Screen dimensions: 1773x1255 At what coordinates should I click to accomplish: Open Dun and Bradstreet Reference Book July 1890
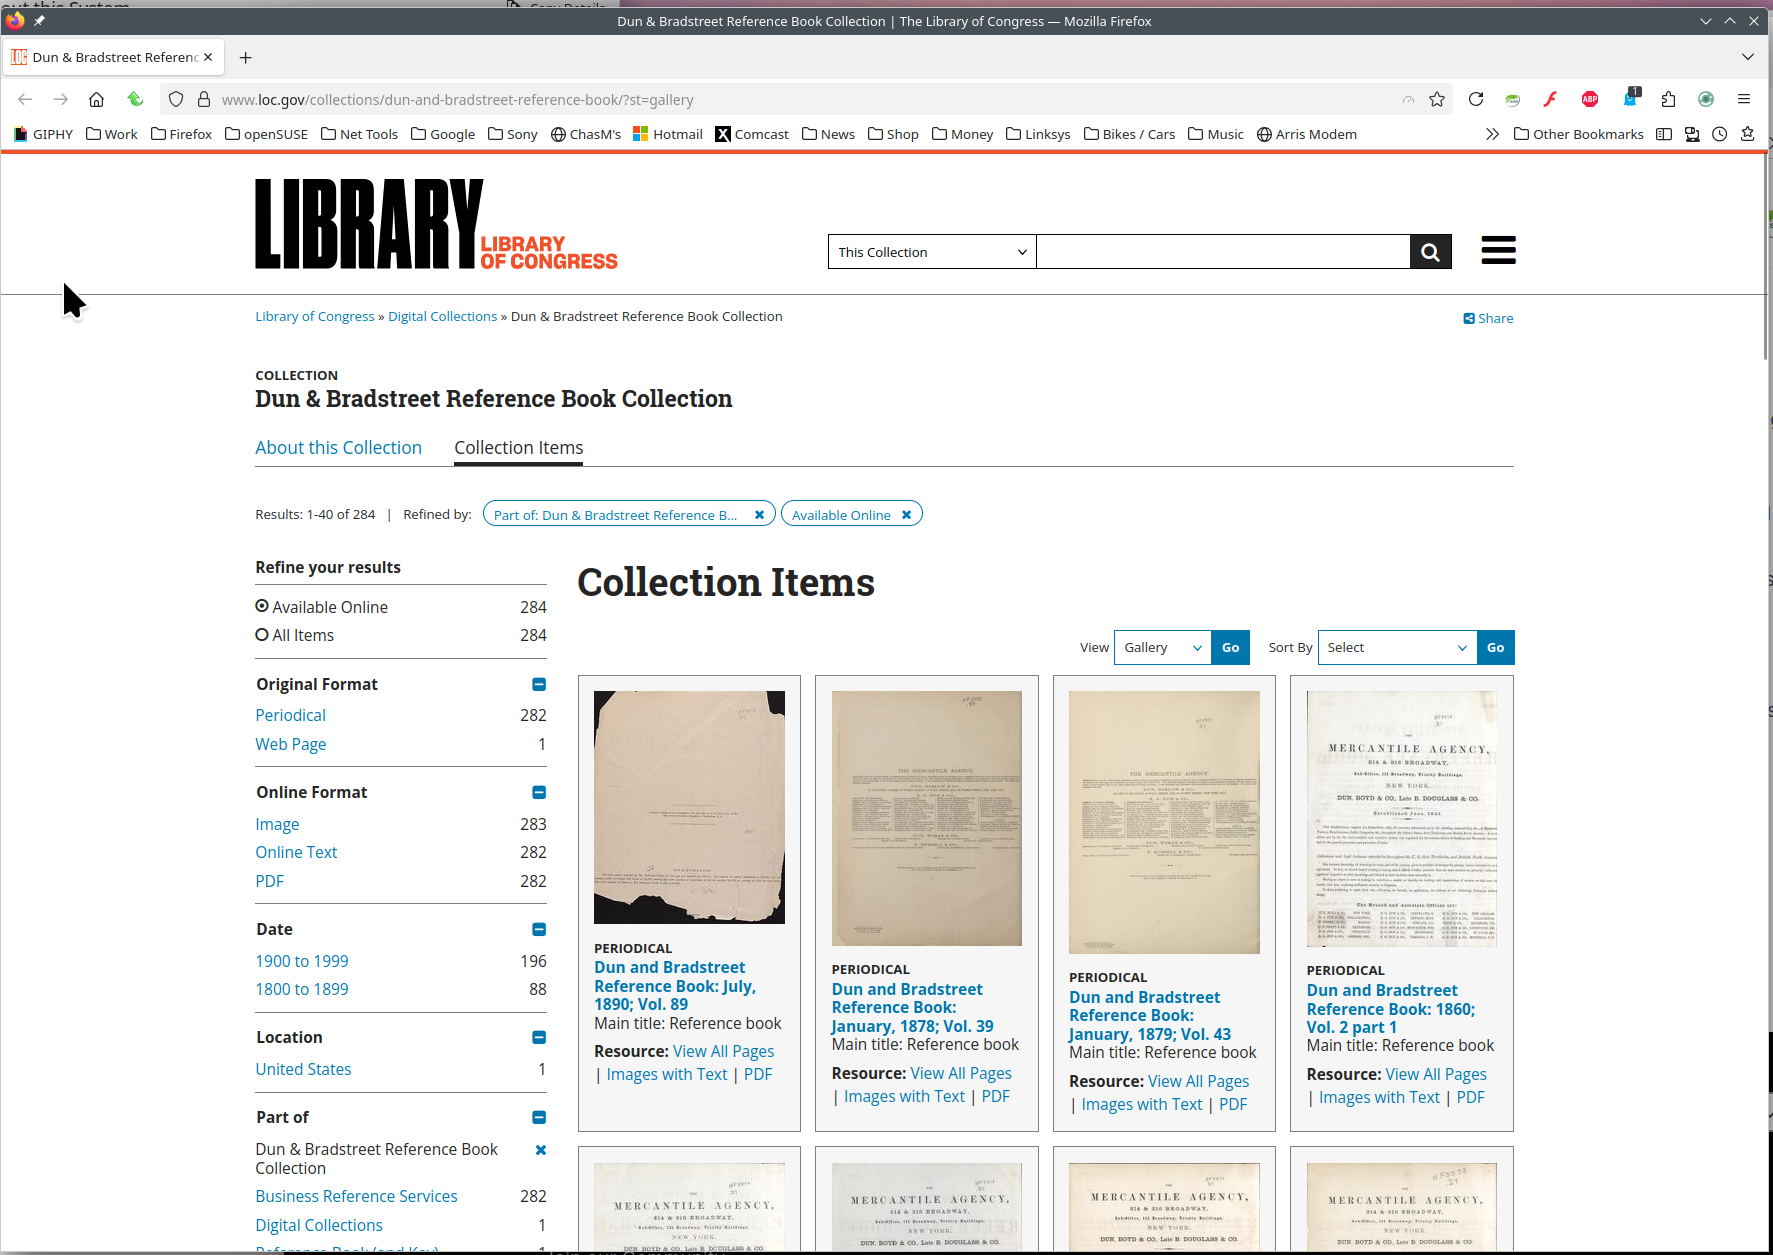[x=675, y=986]
